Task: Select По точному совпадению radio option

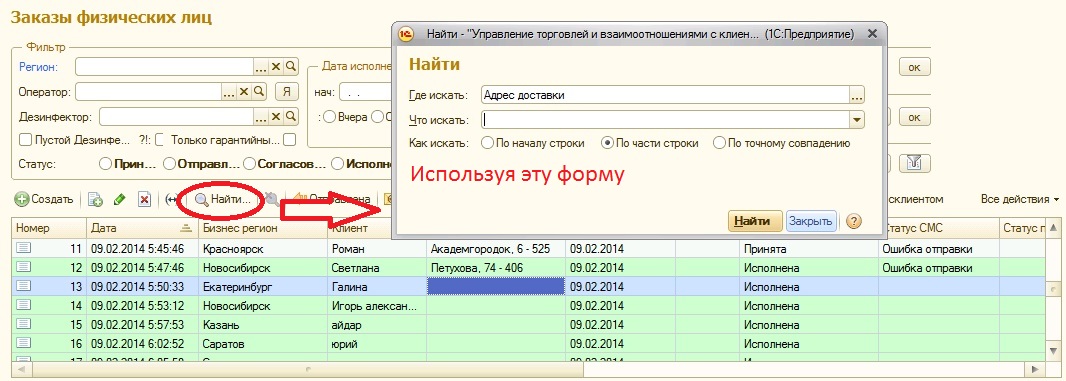Action: tap(719, 144)
